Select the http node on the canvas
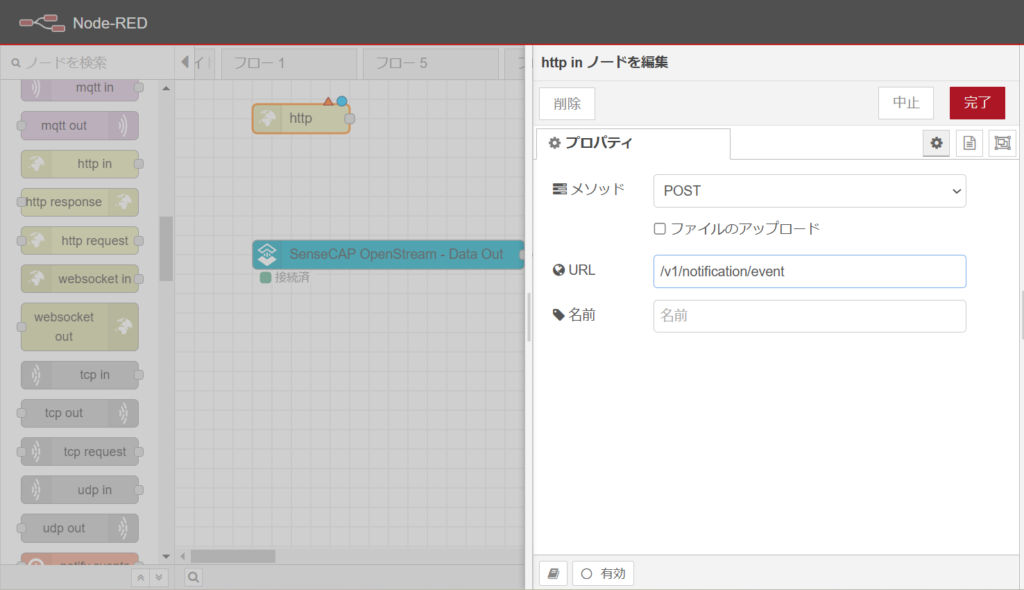Screen dimensions: 1024x590 pos(301,118)
